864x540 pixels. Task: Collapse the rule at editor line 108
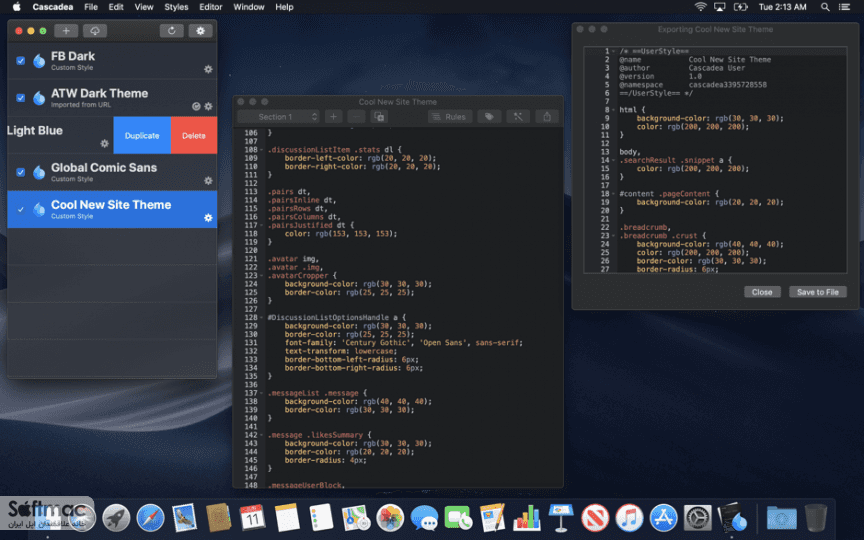click(x=262, y=150)
